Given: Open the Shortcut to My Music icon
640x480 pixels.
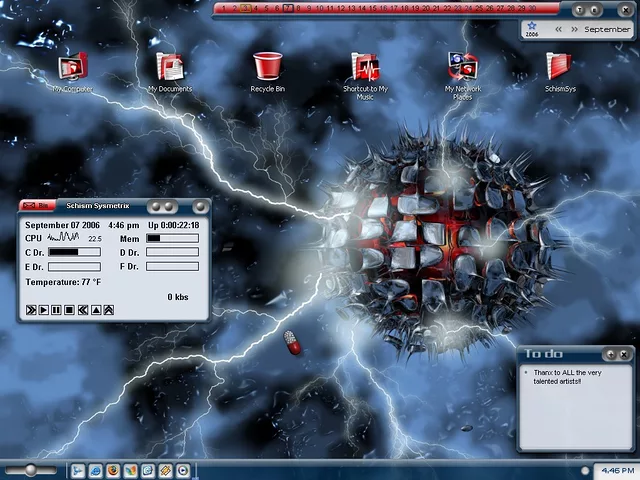Looking at the screenshot, I should [365, 67].
